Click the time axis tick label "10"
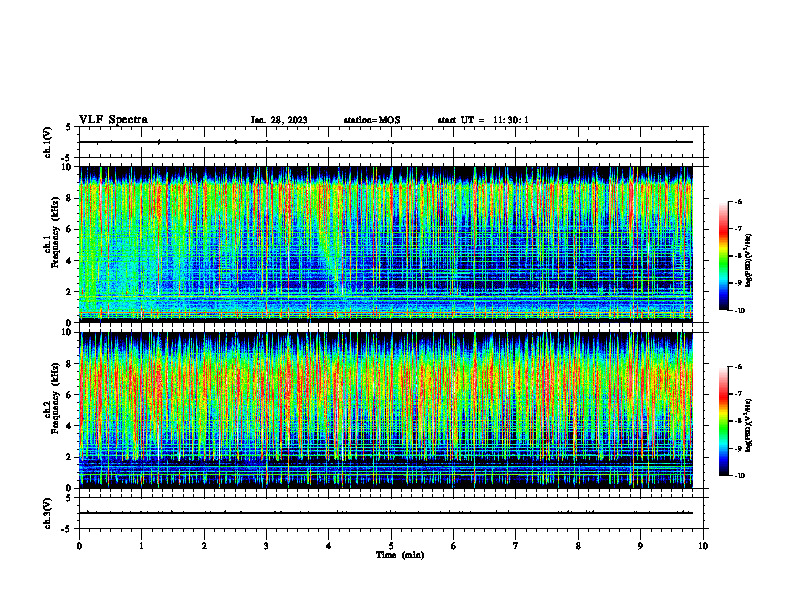 click(703, 546)
